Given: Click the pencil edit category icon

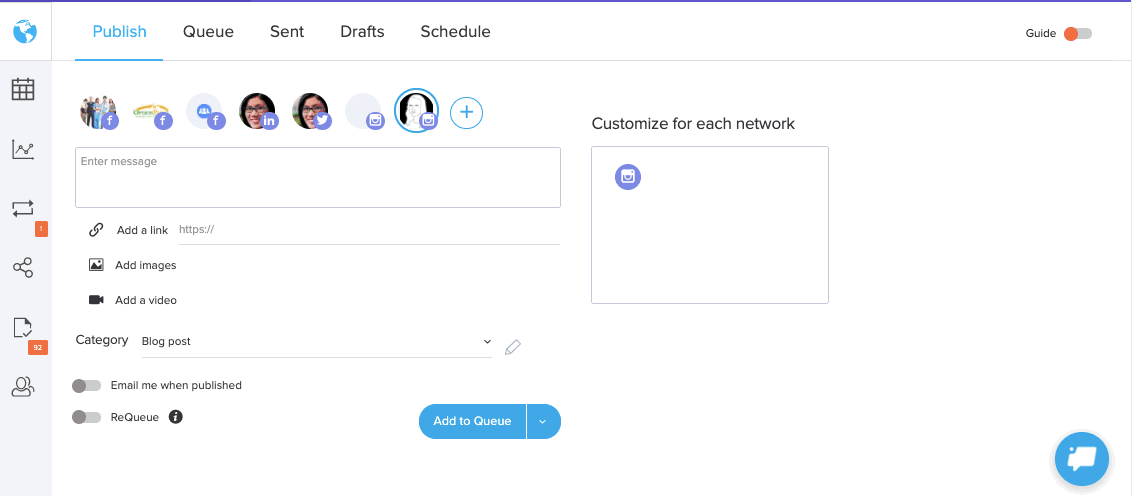Looking at the screenshot, I should (x=513, y=347).
